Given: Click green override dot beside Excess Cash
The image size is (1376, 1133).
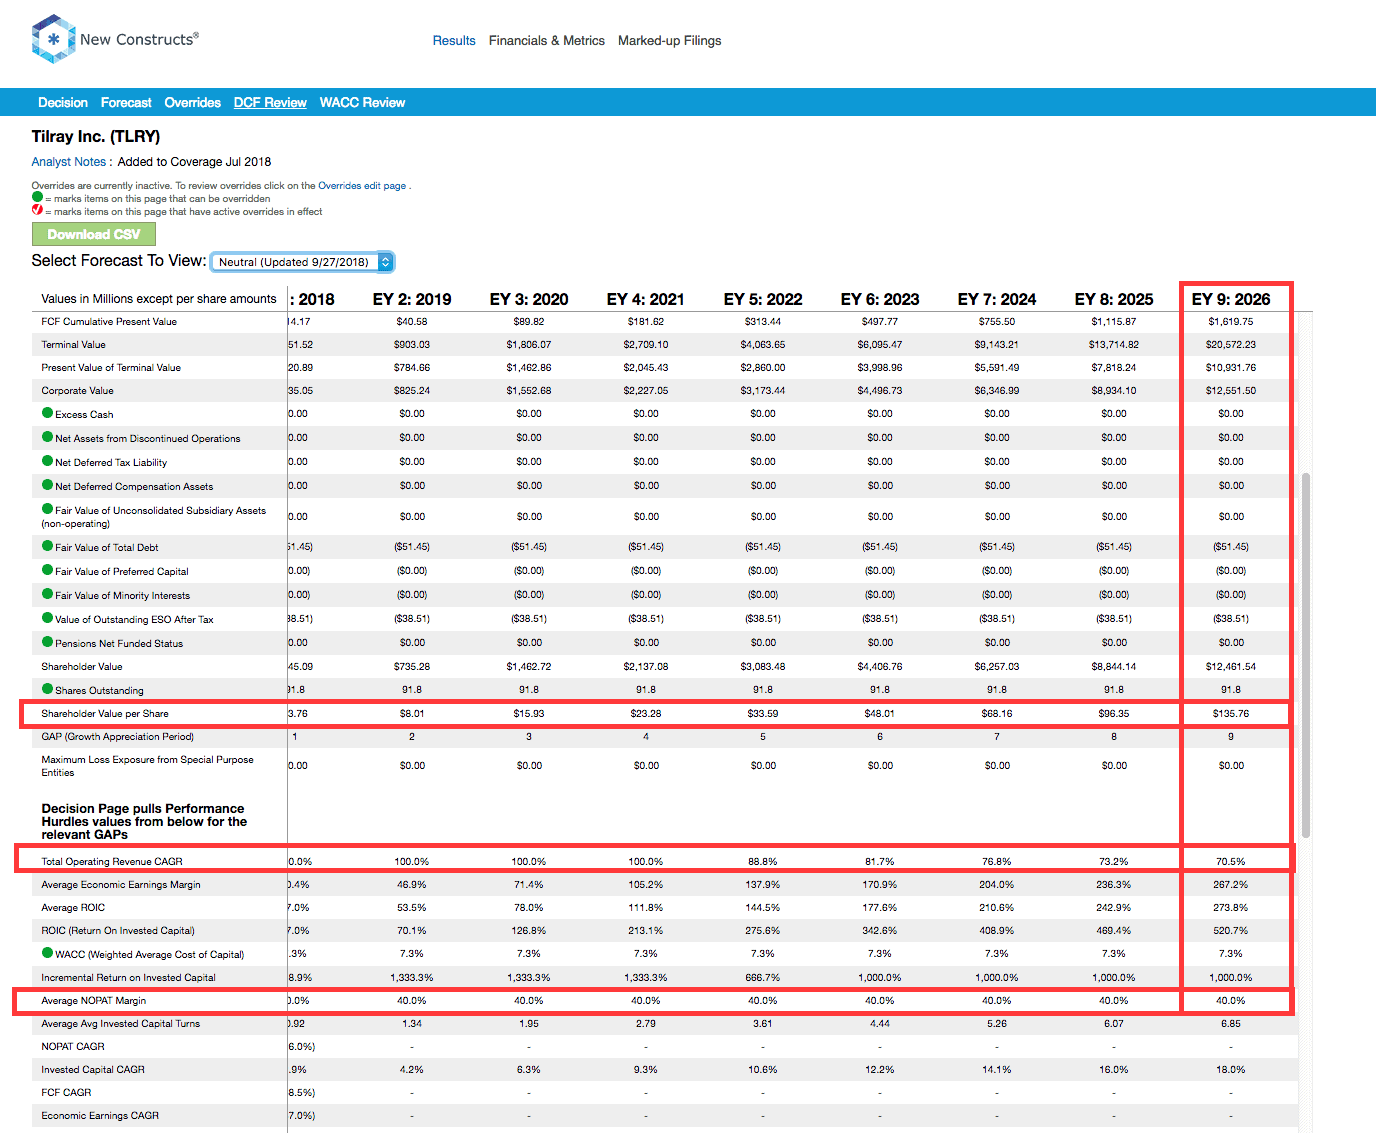Looking at the screenshot, I should point(47,413).
